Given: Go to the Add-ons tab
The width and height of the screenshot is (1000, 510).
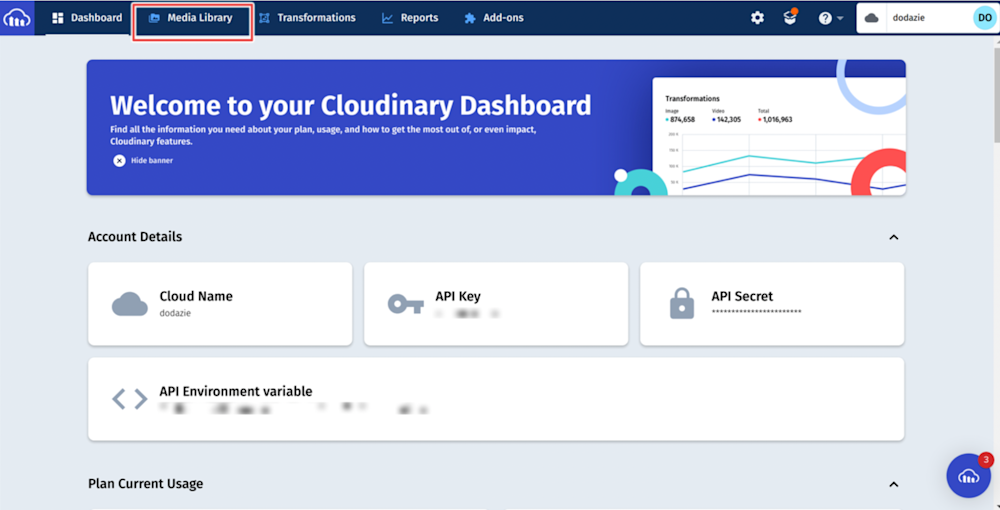Looking at the screenshot, I should click(x=494, y=18).
